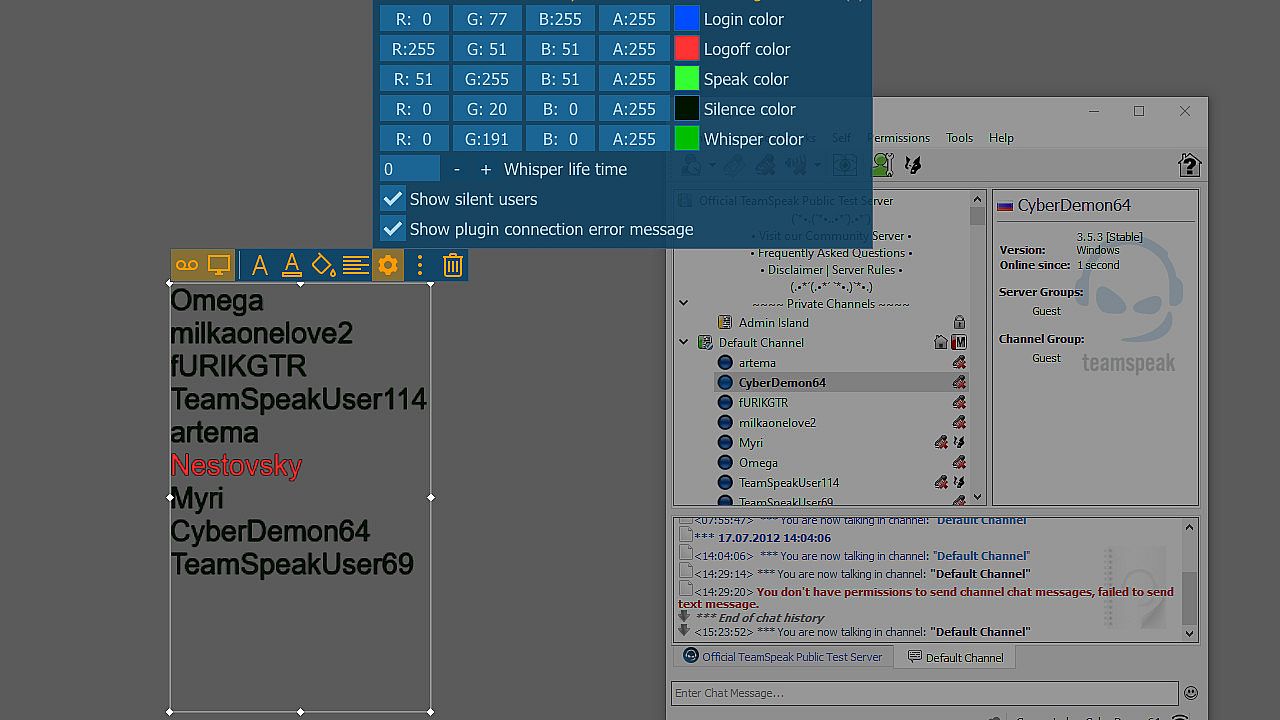Open the Permissions menu in TeamSpeak
The image size is (1280, 720).
[x=899, y=138]
